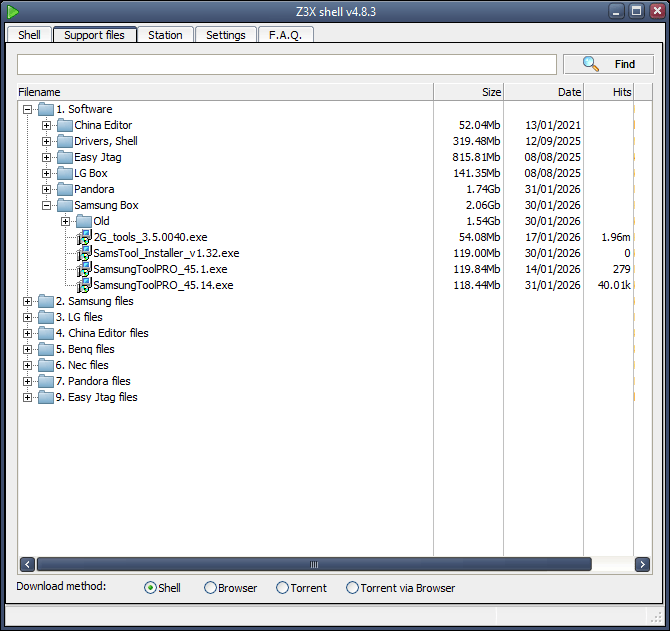Screen dimensions: 670x631
Task: Focus the file search input field
Action: click(x=287, y=65)
